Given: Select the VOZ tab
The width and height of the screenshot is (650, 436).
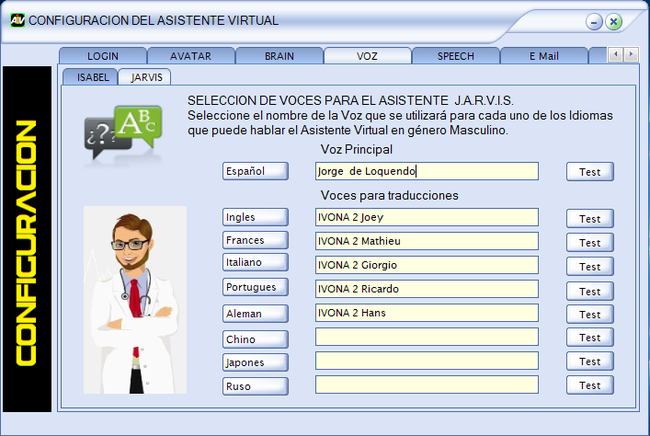Looking at the screenshot, I should (x=367, y=56).
